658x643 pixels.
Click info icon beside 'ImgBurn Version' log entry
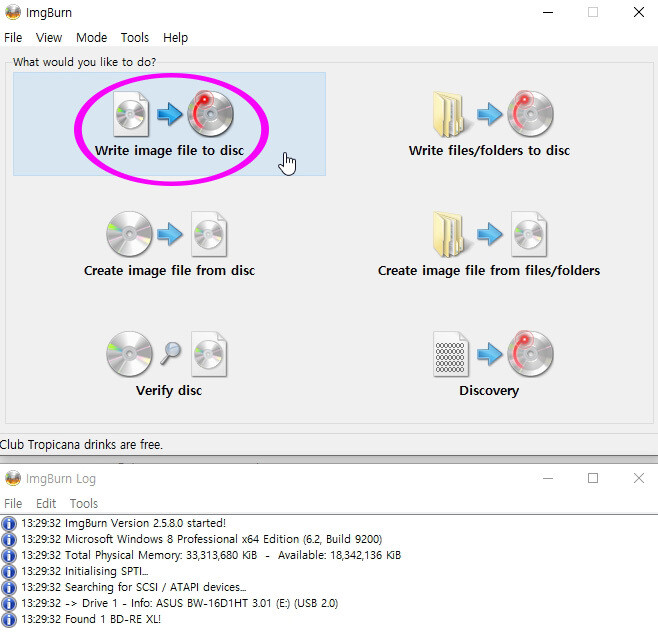9,523
